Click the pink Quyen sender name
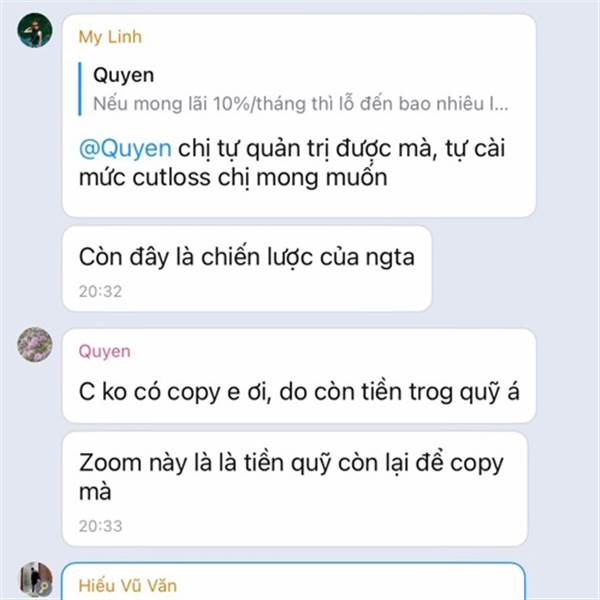The width and height of the screenshot is (600, 600). (x=104, y=351)
